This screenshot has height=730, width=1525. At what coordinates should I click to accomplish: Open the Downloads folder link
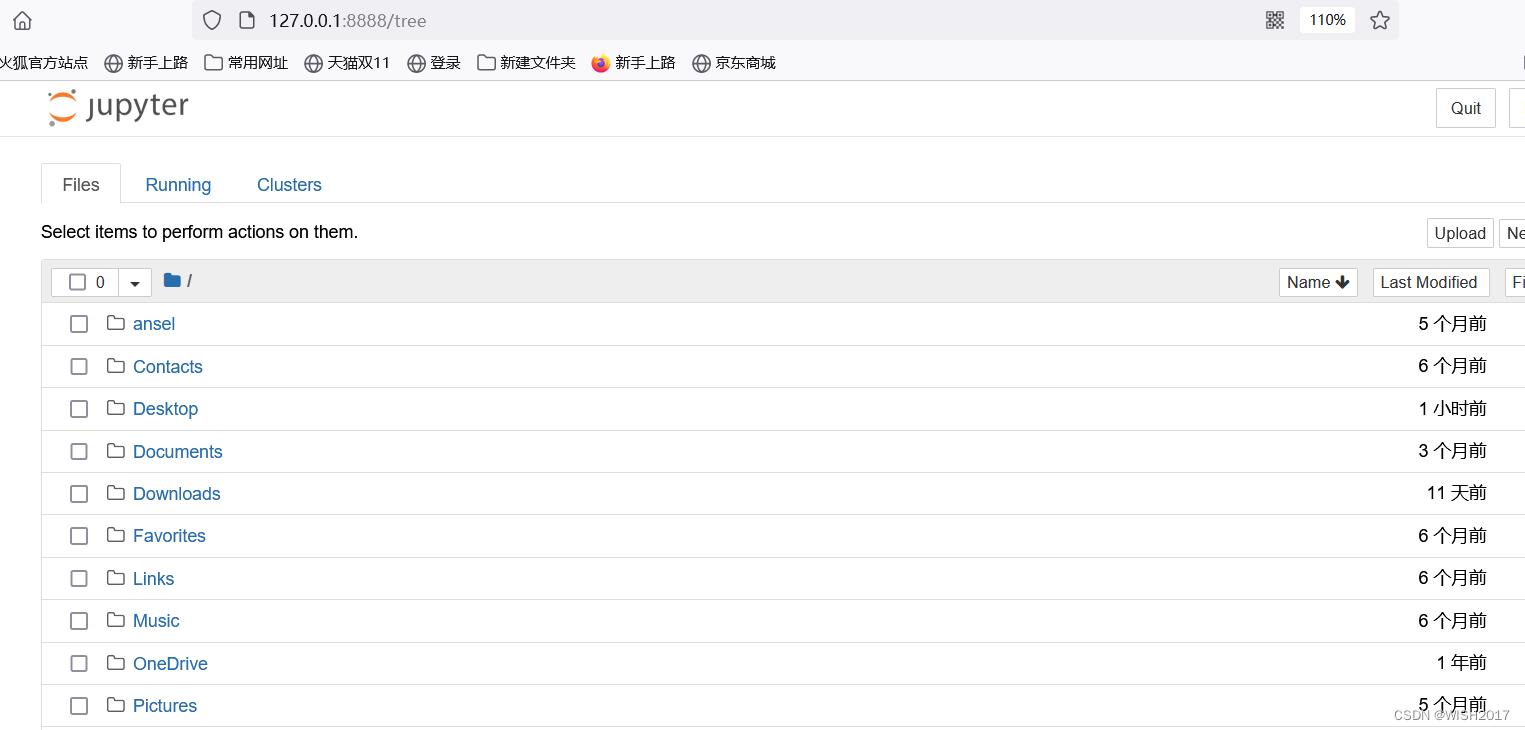pyautogui.click(x=177, y=494)
